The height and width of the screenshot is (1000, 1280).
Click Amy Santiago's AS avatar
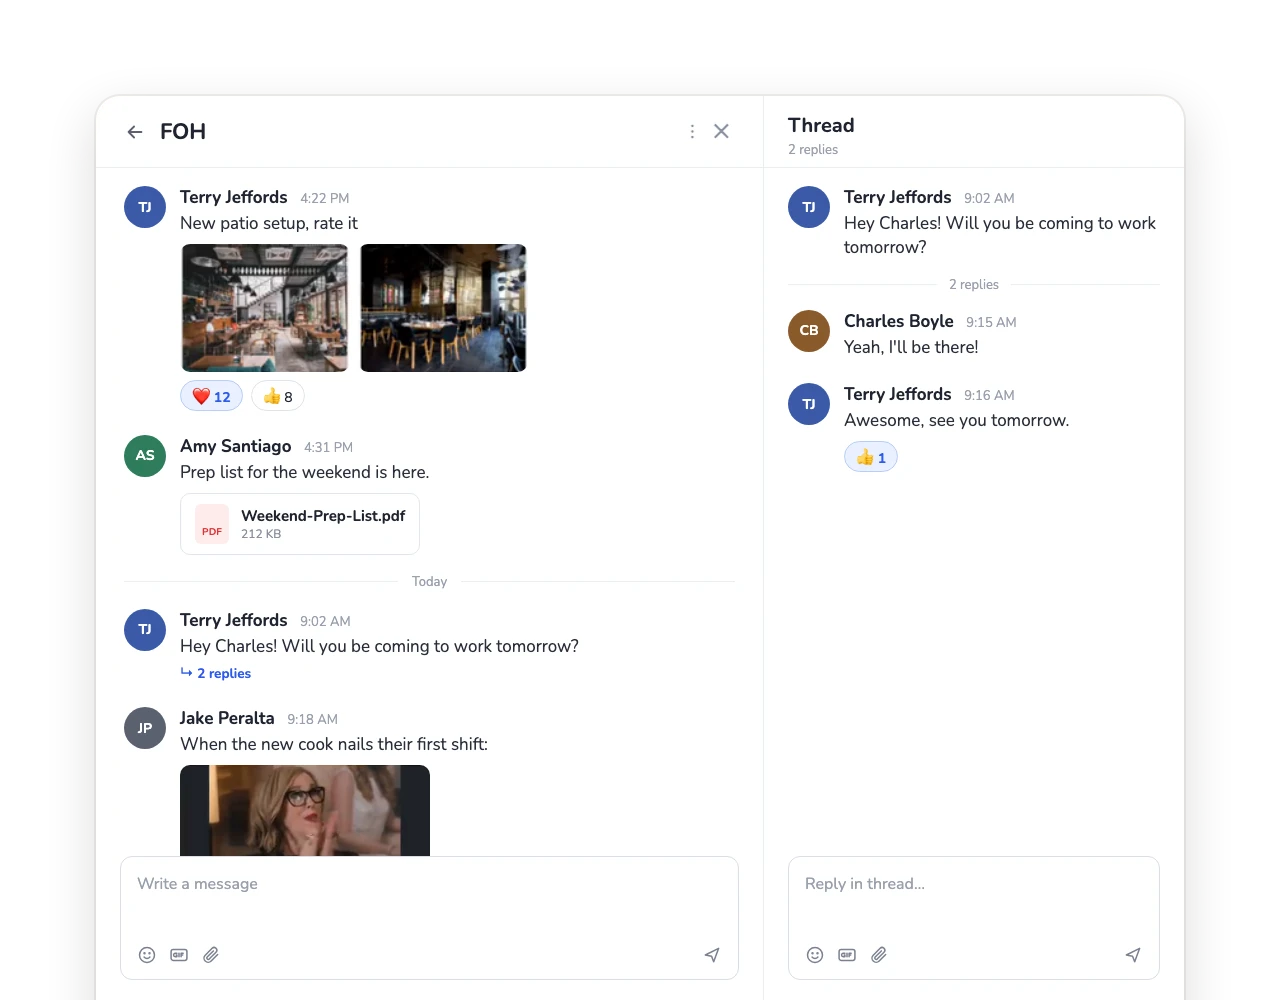coord(145,456)
